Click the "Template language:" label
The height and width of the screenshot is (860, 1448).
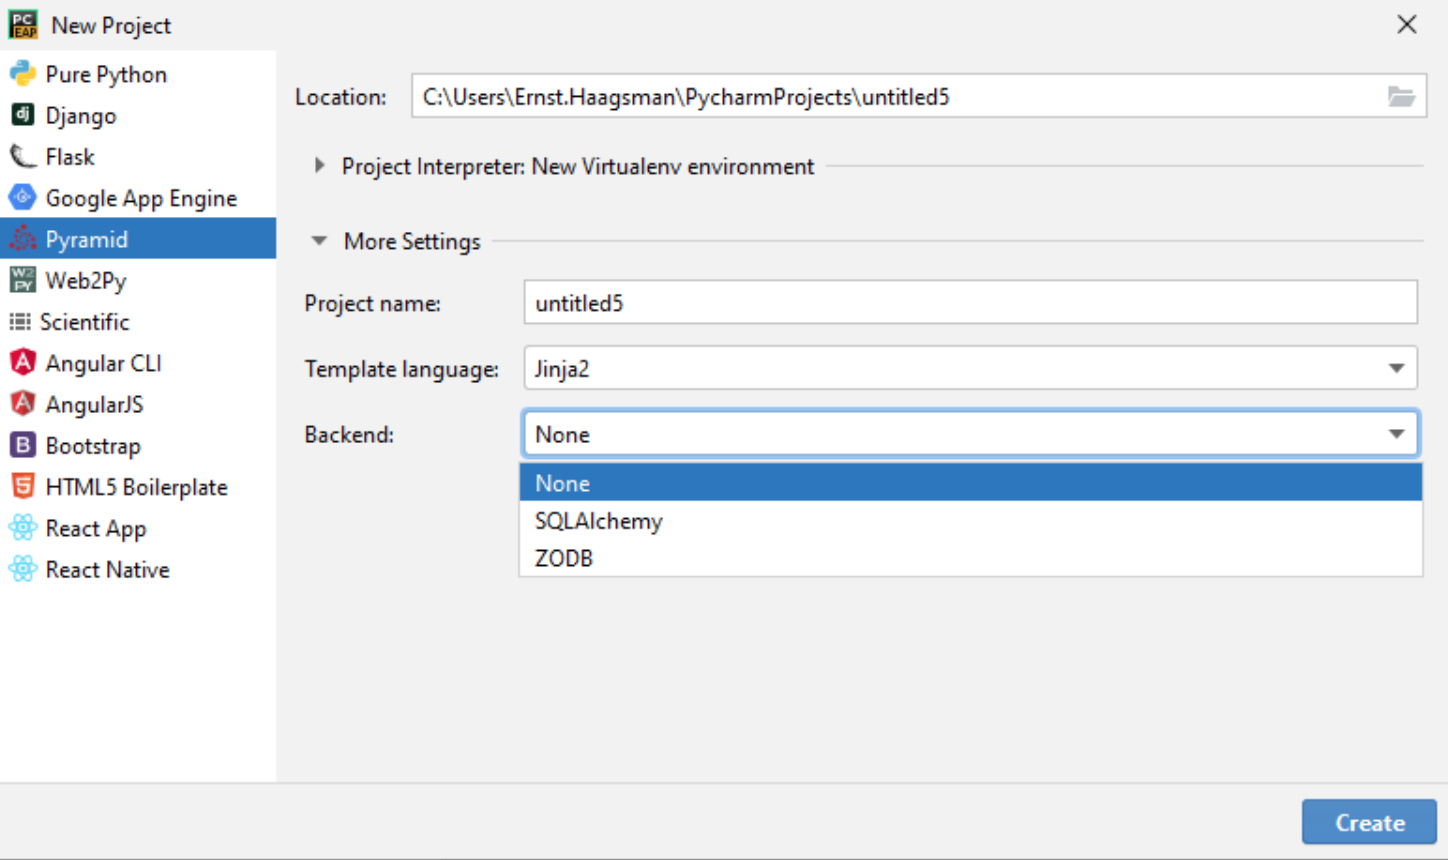click(x=401, y=369)
